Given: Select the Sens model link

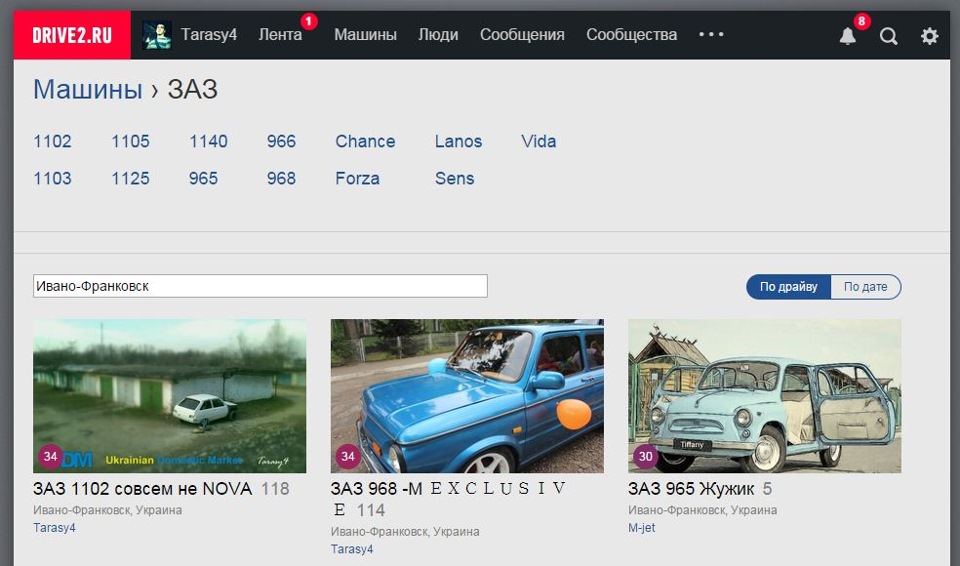Looking at the screenshot, I should click(455, 178).
